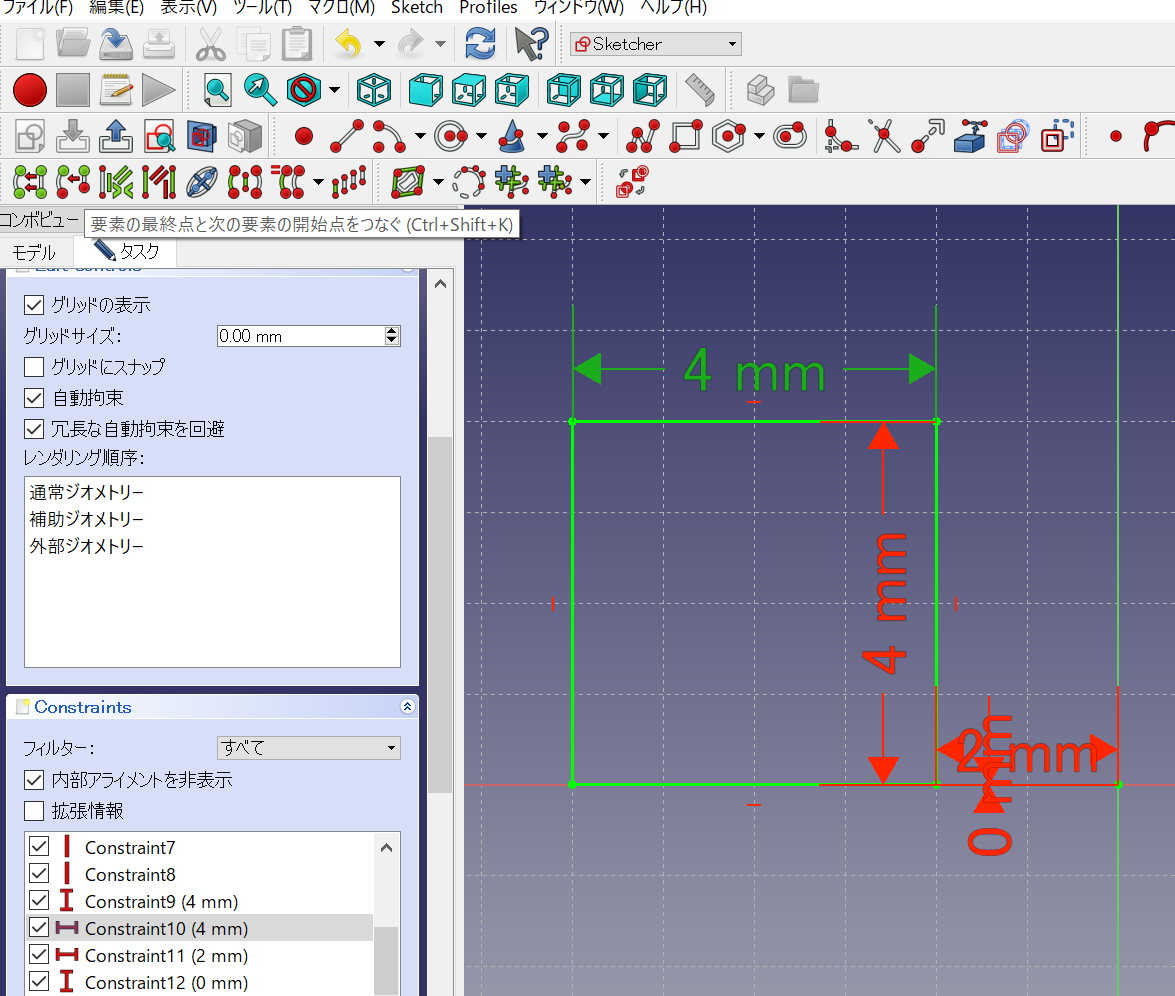Select 補助ジオメトリー in rendering order list
This screenshot has width=1175, height=996.
click(x=212, y=519)
